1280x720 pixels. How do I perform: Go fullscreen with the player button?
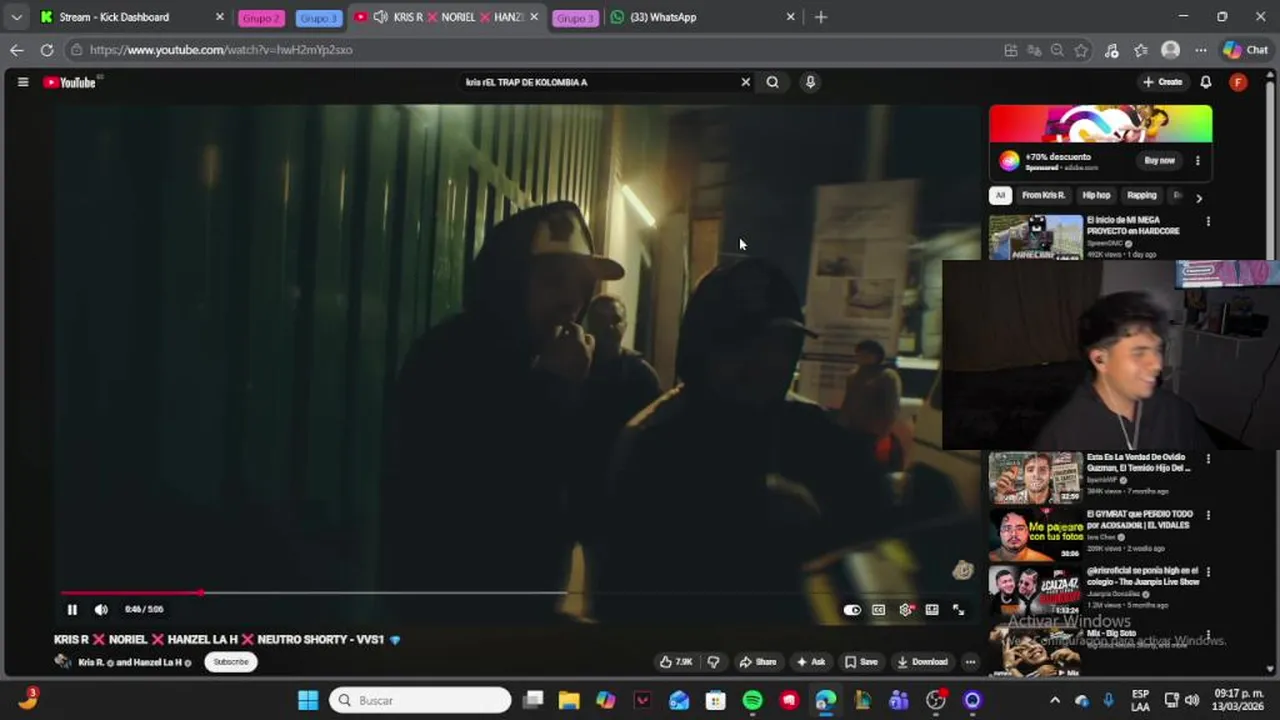click(958, 610)
